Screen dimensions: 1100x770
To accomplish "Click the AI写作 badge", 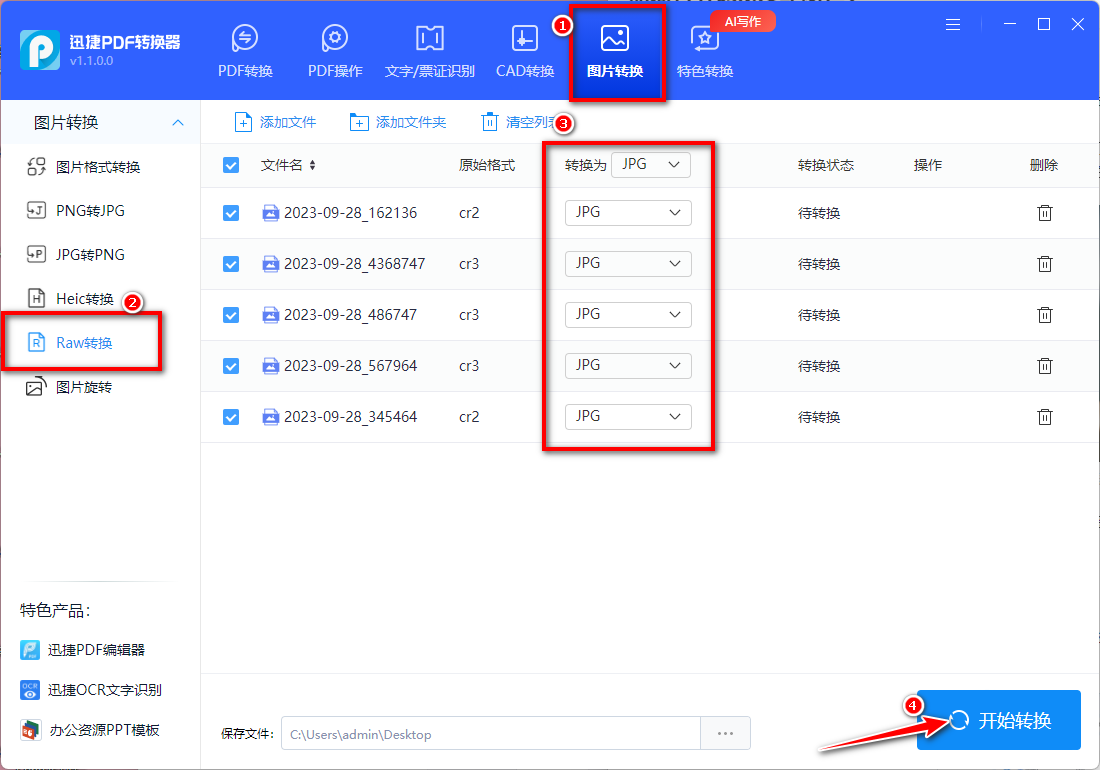I will coord(742,22).
